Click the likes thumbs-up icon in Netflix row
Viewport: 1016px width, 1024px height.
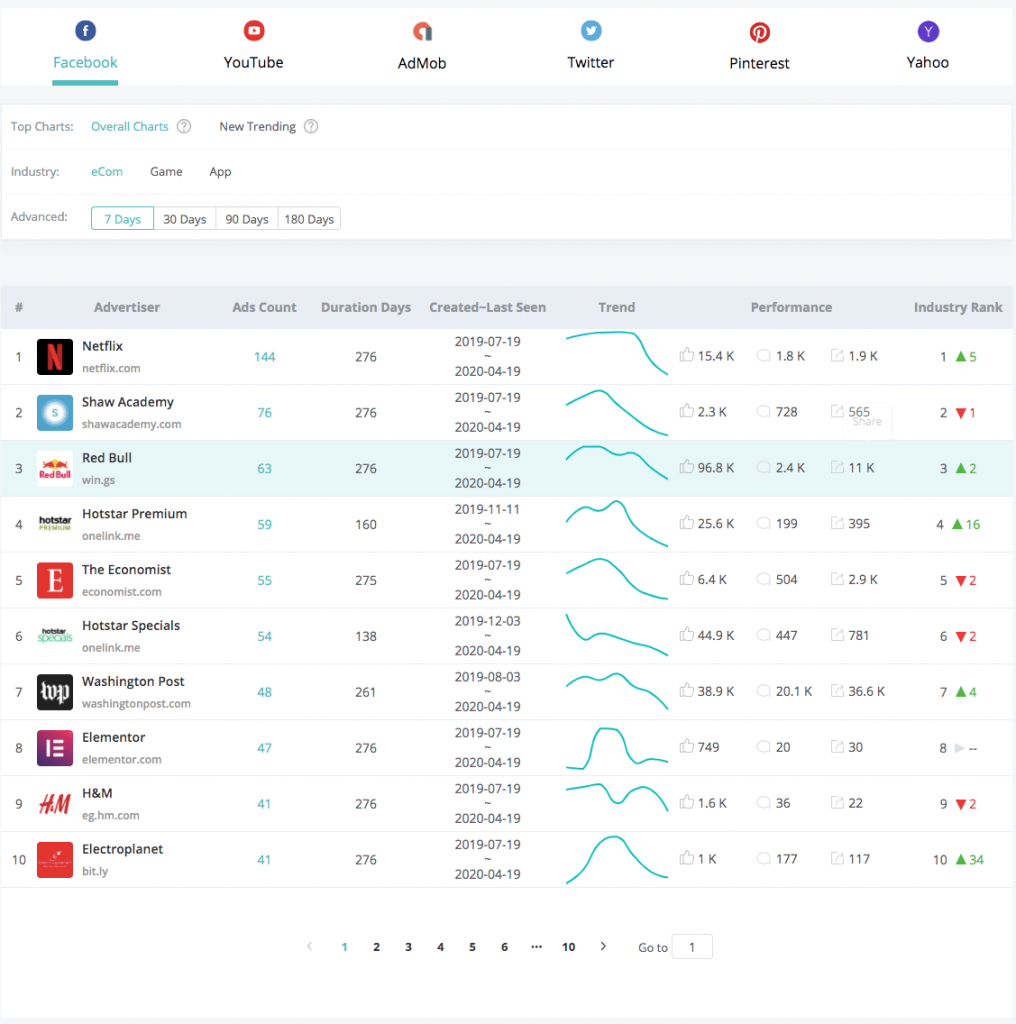[x=686, y=355]
